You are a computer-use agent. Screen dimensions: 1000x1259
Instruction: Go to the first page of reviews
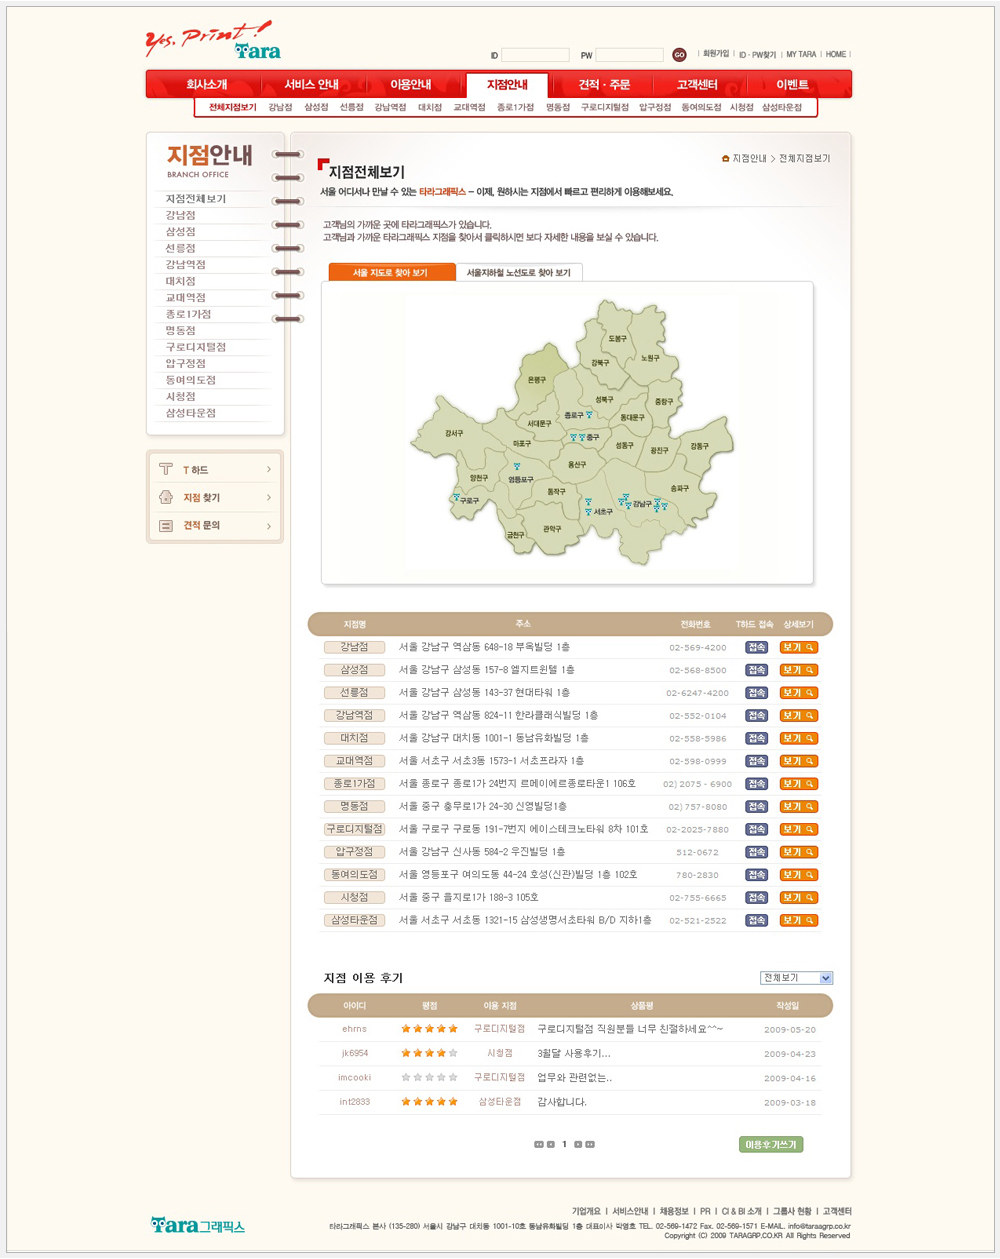(x=539, y=1144)
